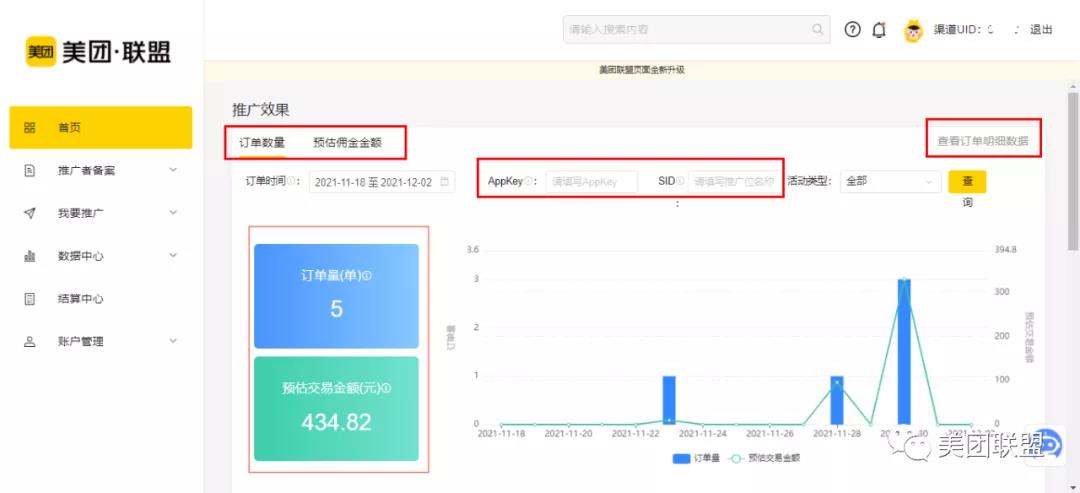Viewport: 1080px width, 493px height.
Task: Click the 推广者备案 document icon
Action: click(30, 170)
